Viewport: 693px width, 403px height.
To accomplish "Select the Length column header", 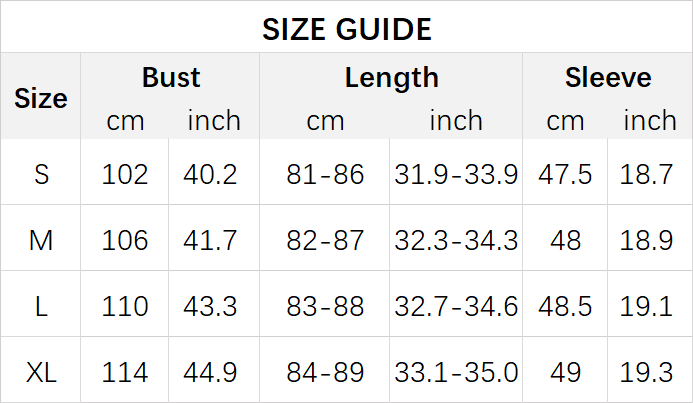I will [391, 78].
